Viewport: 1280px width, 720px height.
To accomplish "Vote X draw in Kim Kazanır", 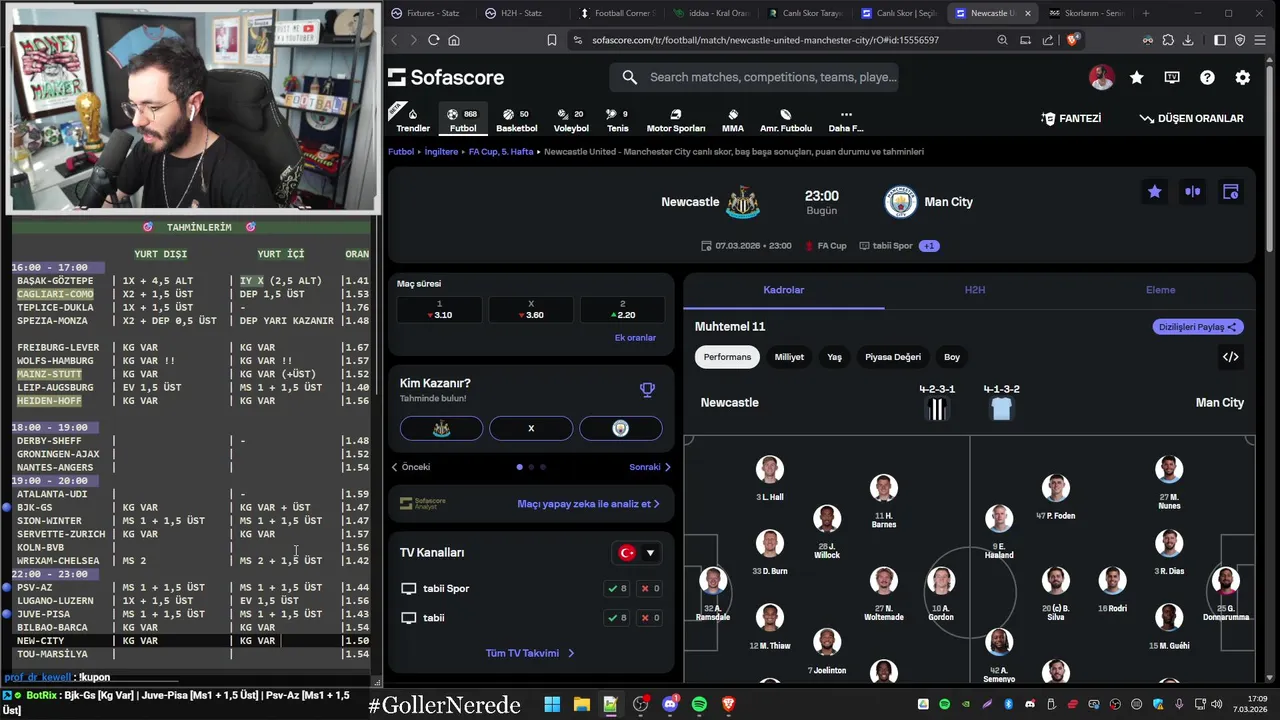I will click(x=531, y=428).
